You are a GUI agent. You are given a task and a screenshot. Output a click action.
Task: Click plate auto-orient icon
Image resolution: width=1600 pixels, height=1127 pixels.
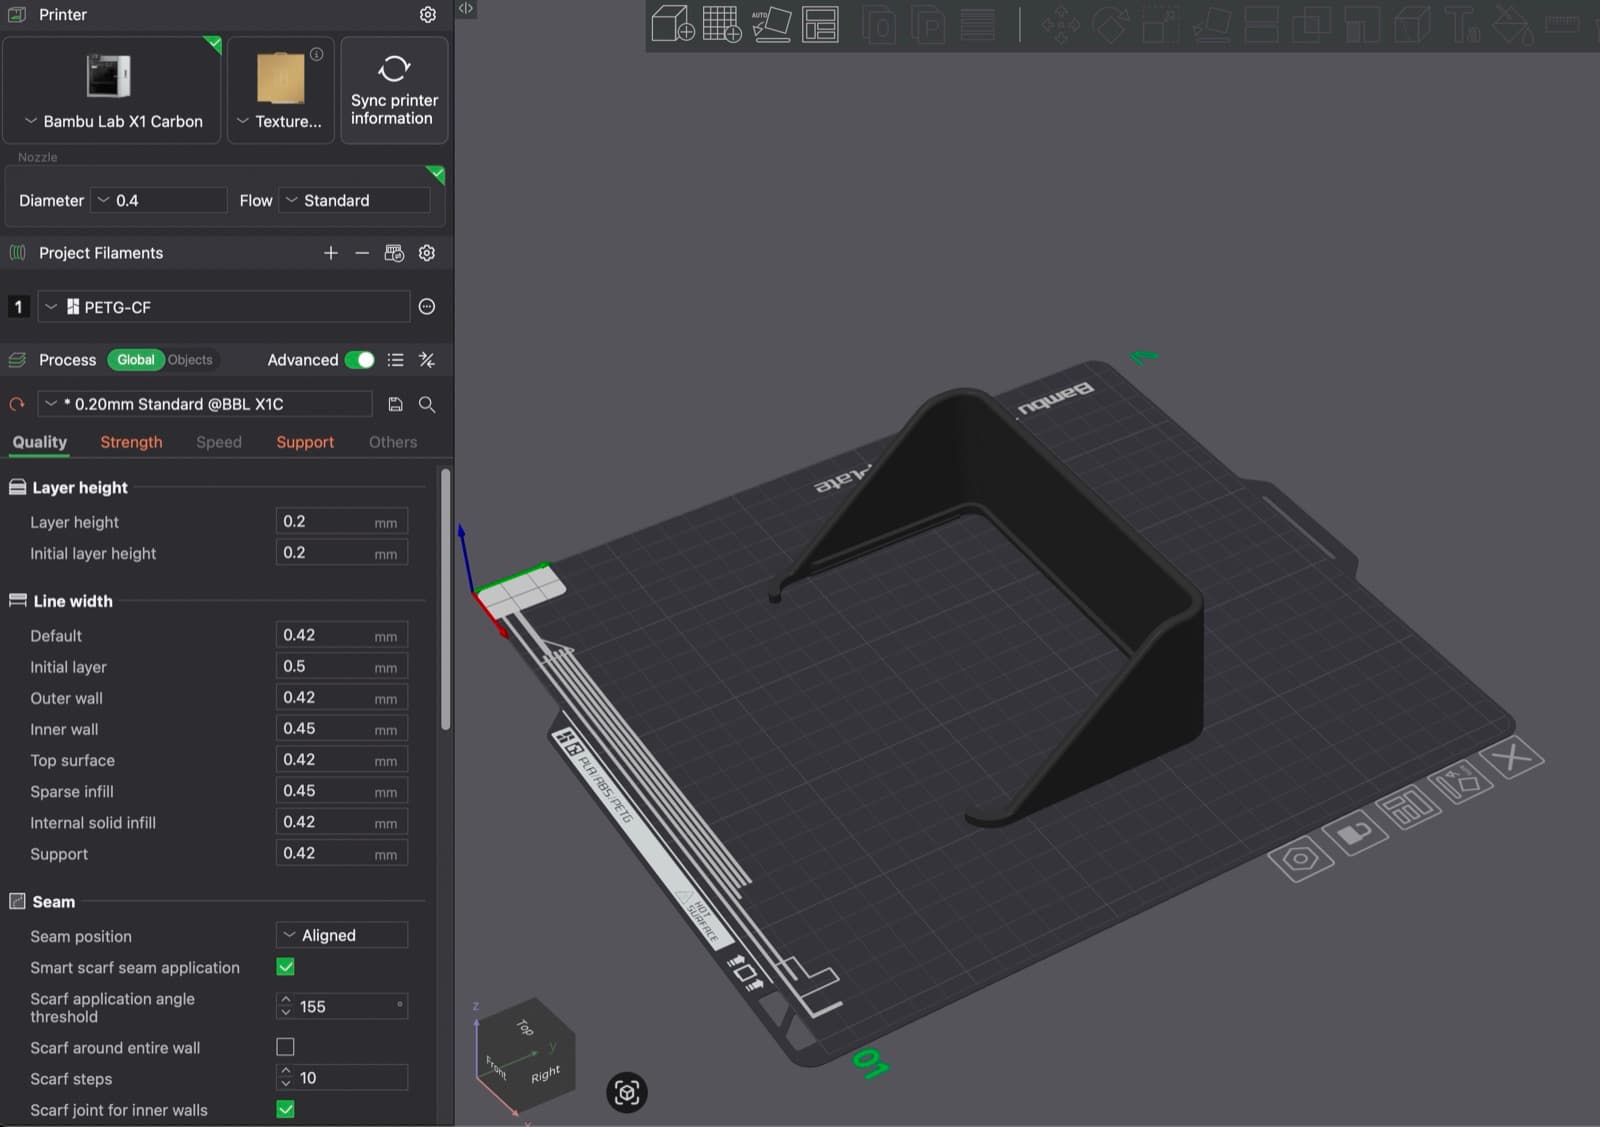click(1460, 782)
